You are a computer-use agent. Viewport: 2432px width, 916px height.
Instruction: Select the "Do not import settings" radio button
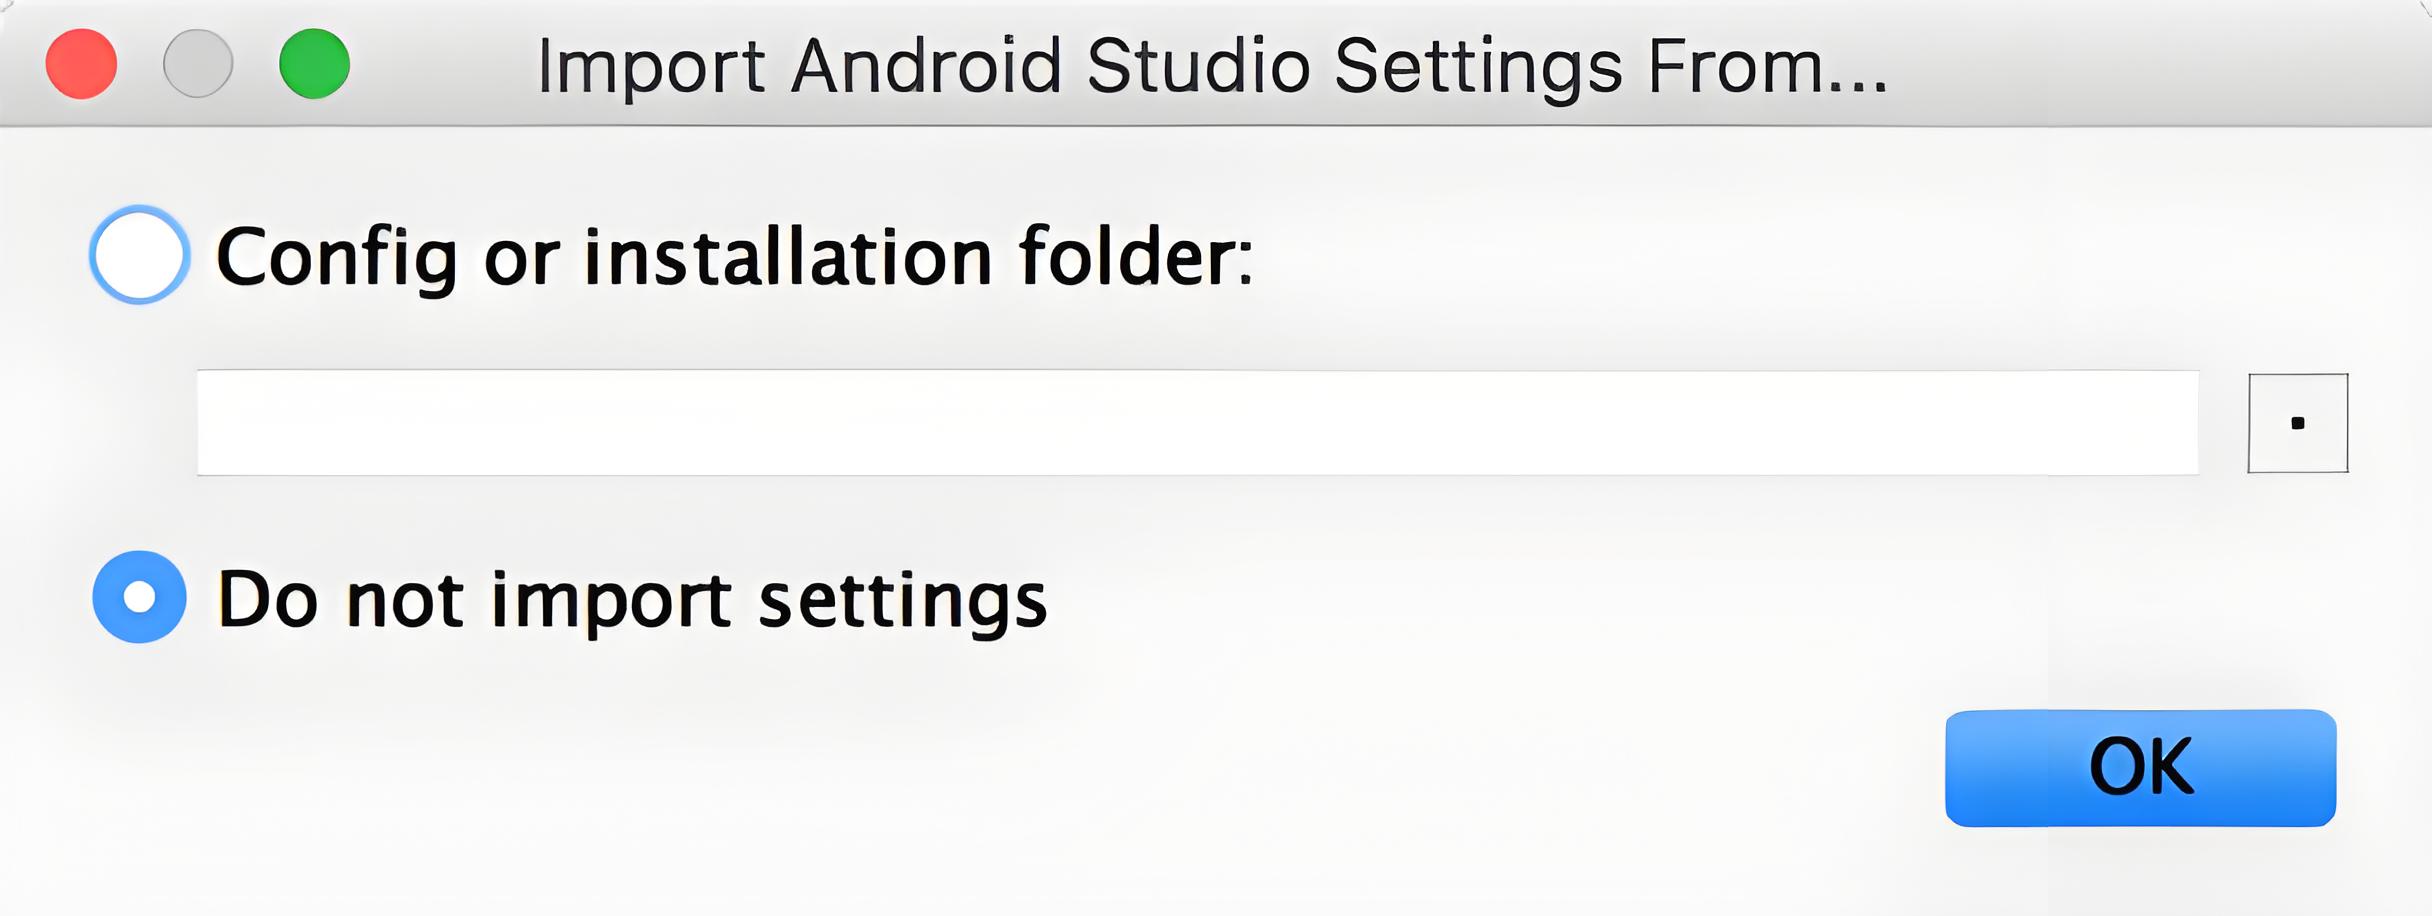139,597
